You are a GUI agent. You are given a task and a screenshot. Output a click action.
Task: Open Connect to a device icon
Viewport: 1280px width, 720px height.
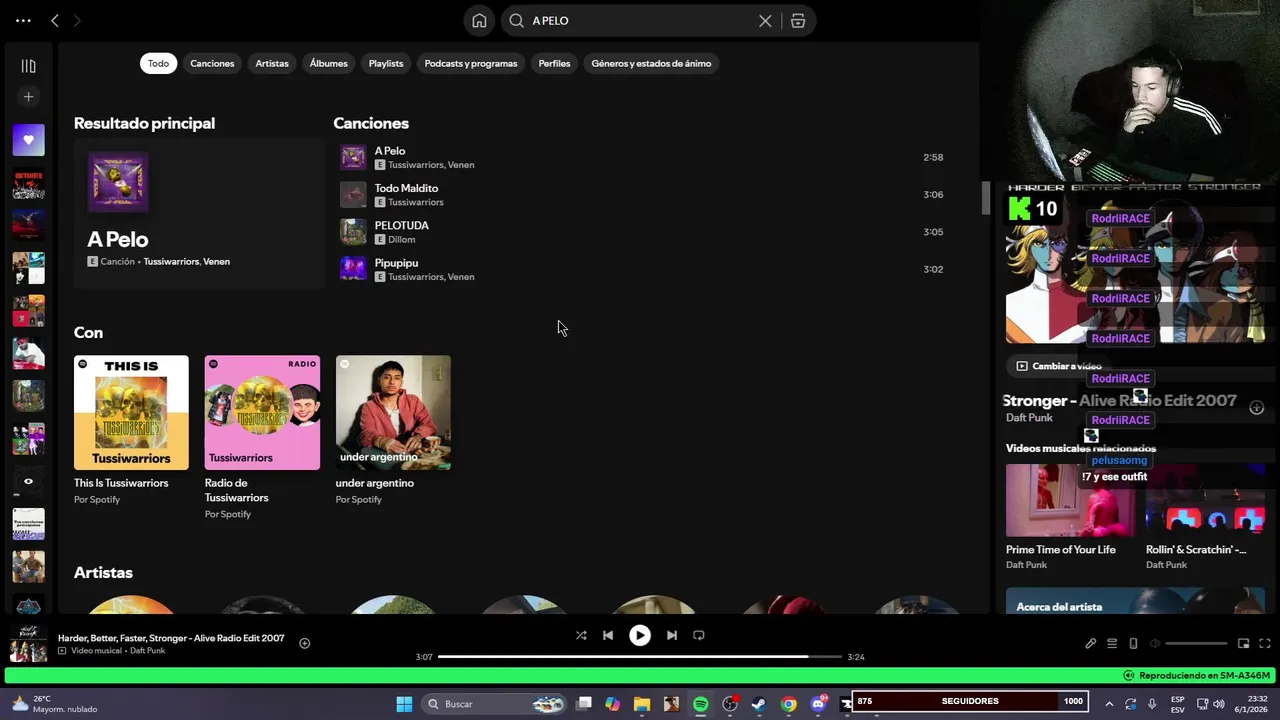coord(1133,643)
